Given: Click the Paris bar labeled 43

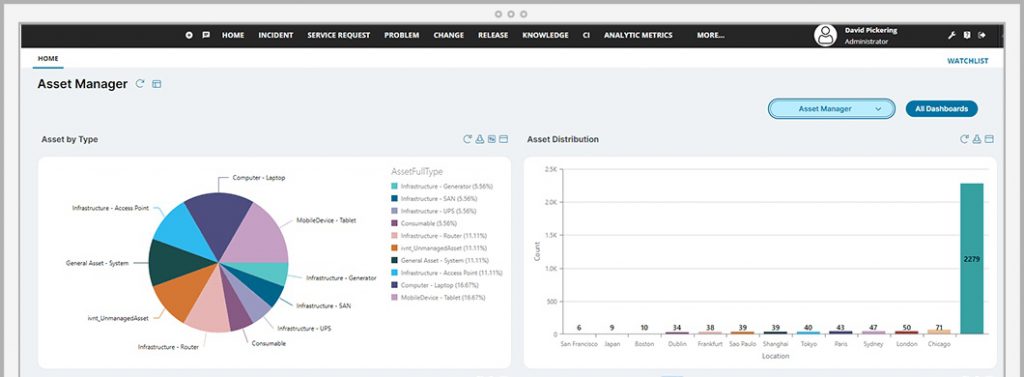Looking at the screenshot, I should click(x=840, y=333).
